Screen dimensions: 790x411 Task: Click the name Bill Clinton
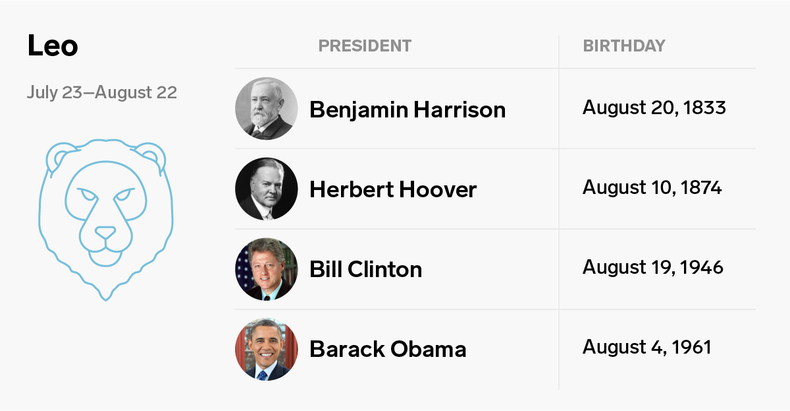[365, 269]
